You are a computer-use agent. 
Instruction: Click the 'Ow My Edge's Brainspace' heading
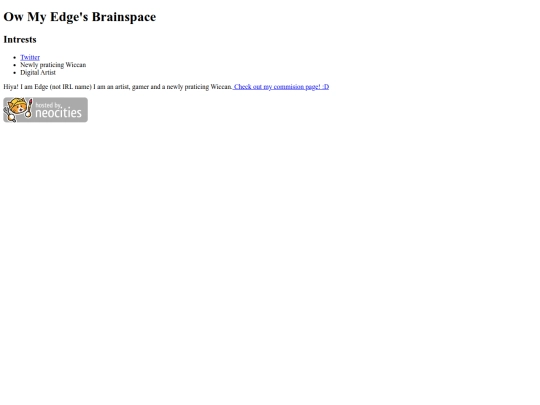(80, 17)
